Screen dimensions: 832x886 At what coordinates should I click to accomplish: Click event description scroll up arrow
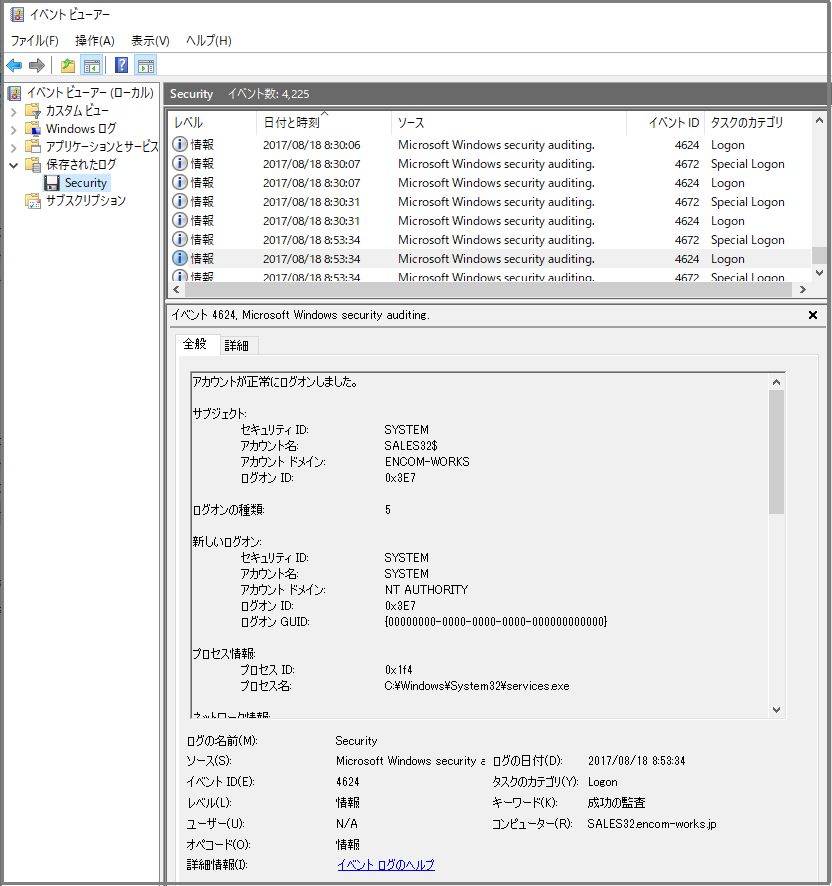click(777, 383)
